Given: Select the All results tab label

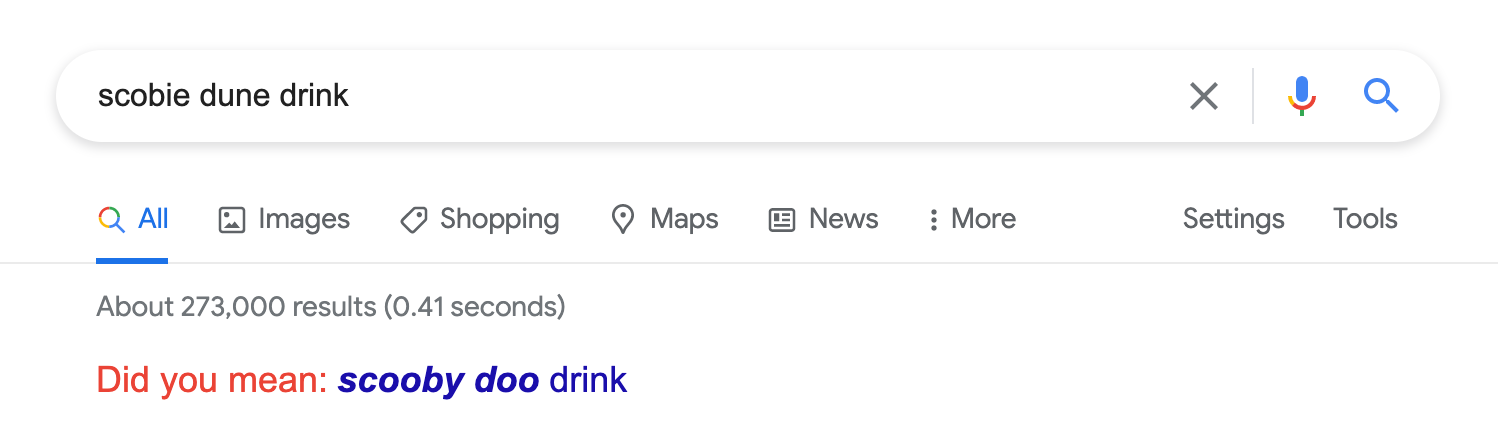Looking at the screenshot, I should pyautogui.click(x=153, y=219).
